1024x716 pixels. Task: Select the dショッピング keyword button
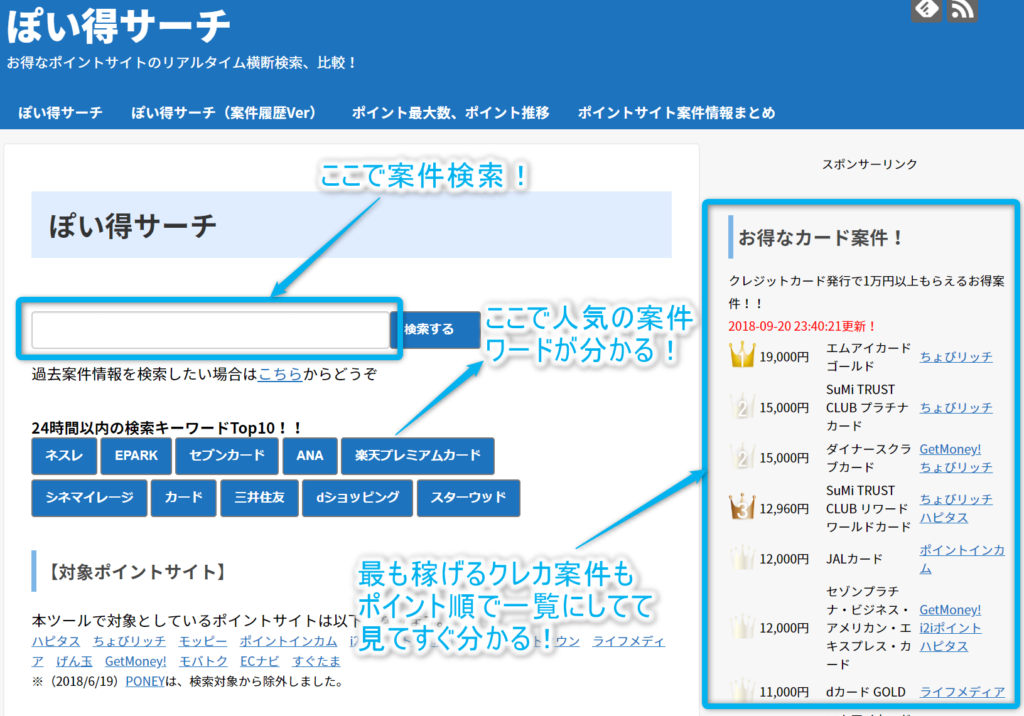tap(357, 497)
